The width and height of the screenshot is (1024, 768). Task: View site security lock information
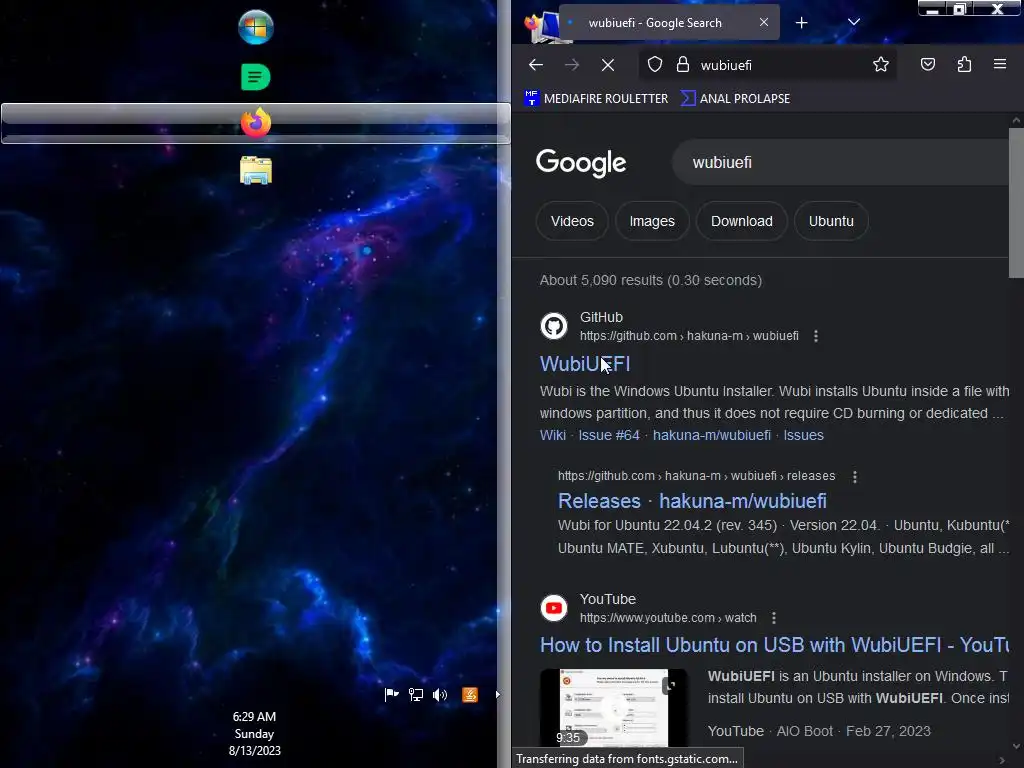coord(683,65)
